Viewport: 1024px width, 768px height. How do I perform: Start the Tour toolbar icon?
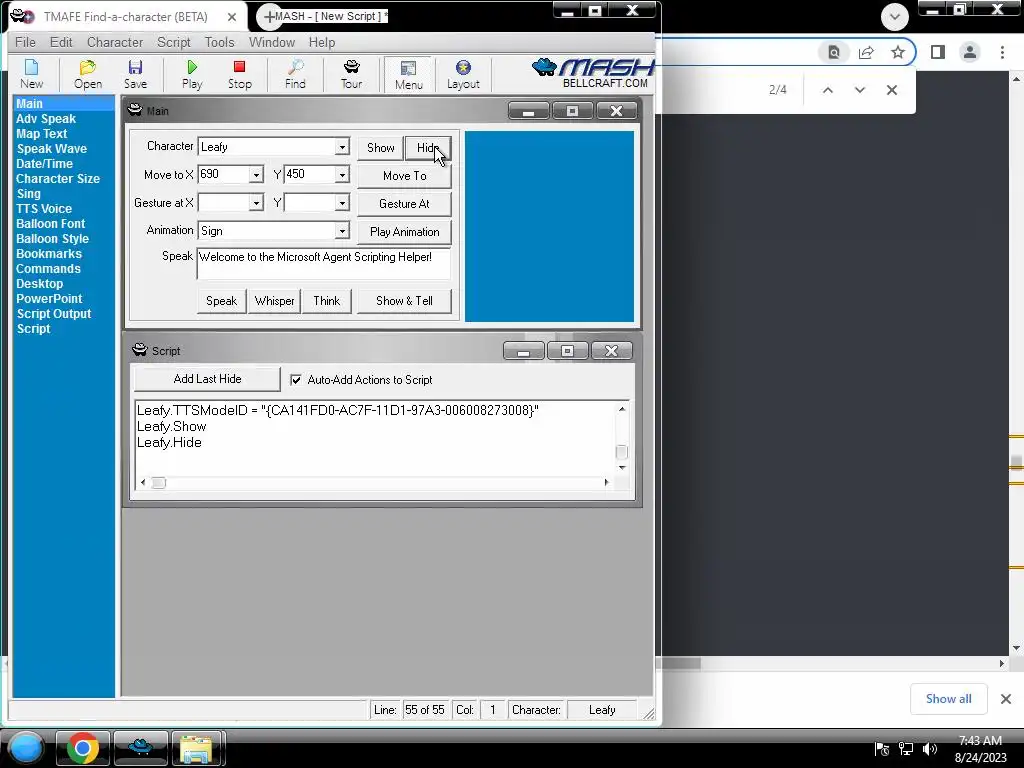351,74
